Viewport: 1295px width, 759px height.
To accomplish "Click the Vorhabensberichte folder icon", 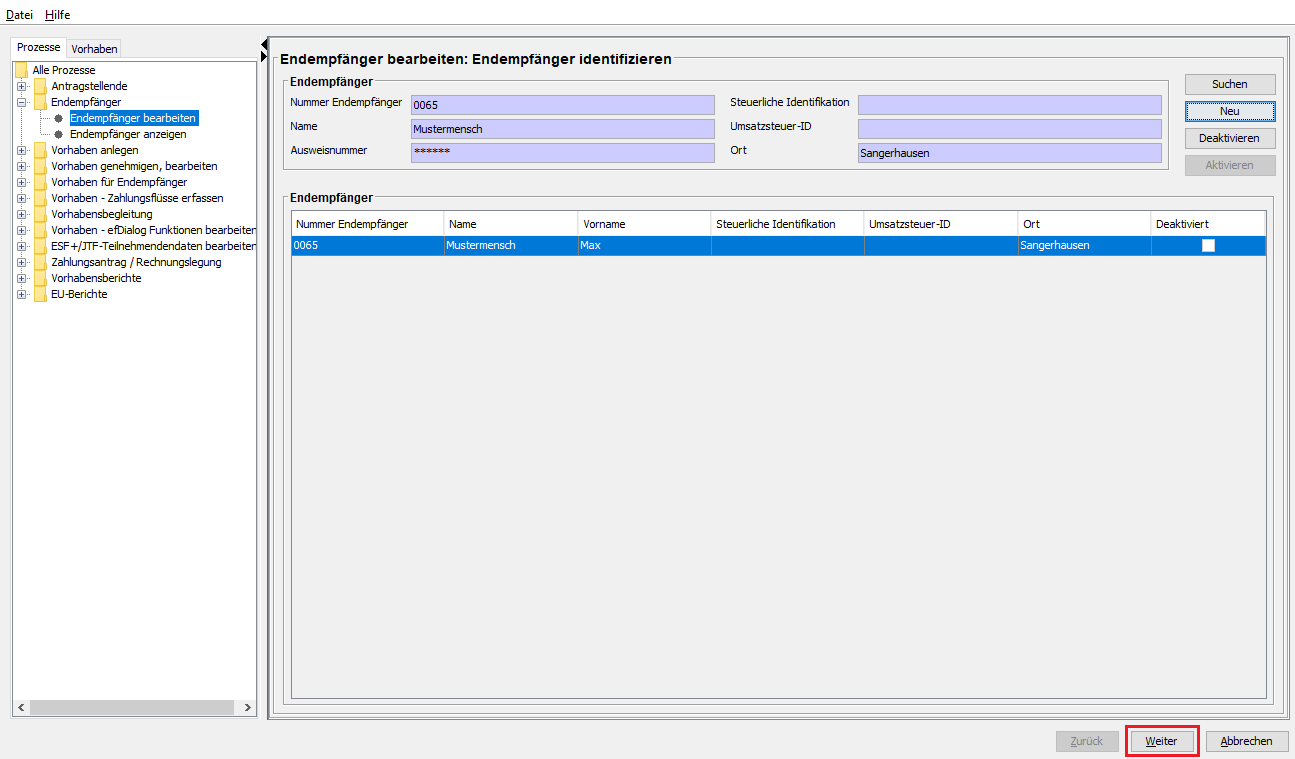I will pos(40,278).
